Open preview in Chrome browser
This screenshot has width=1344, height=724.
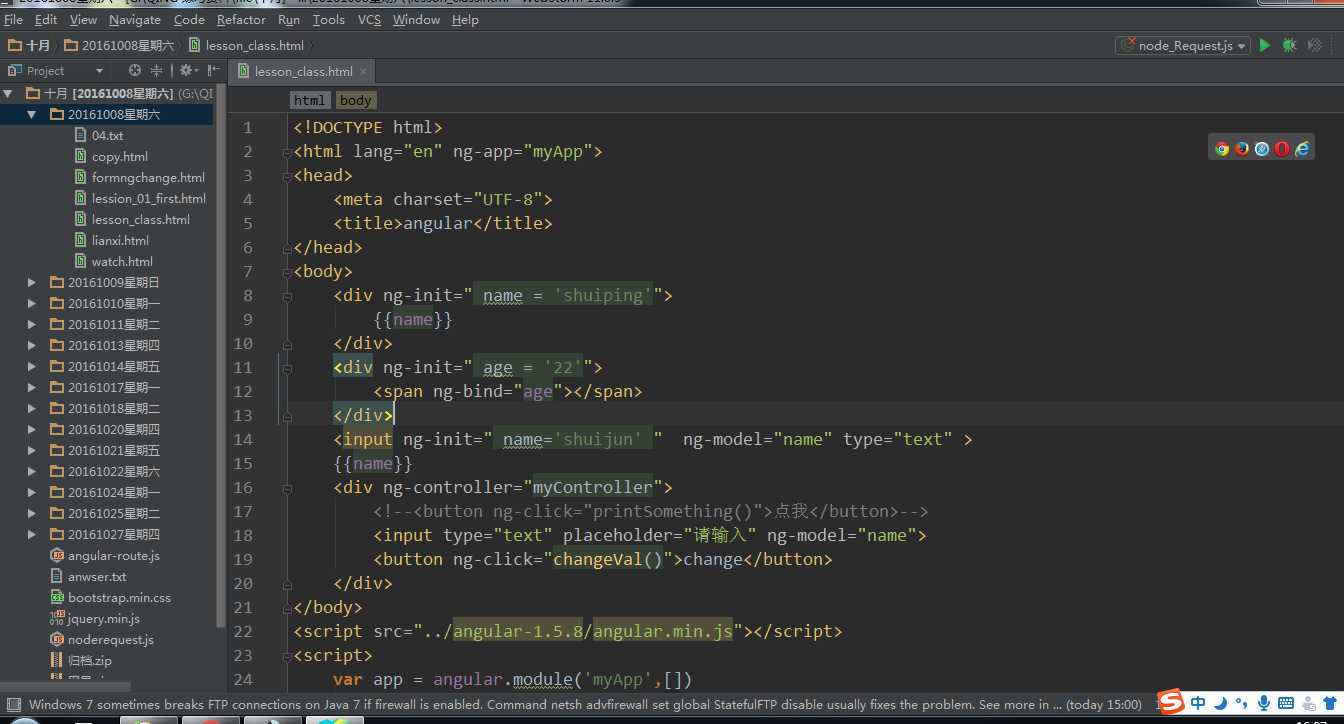(x=1222, y=149)
